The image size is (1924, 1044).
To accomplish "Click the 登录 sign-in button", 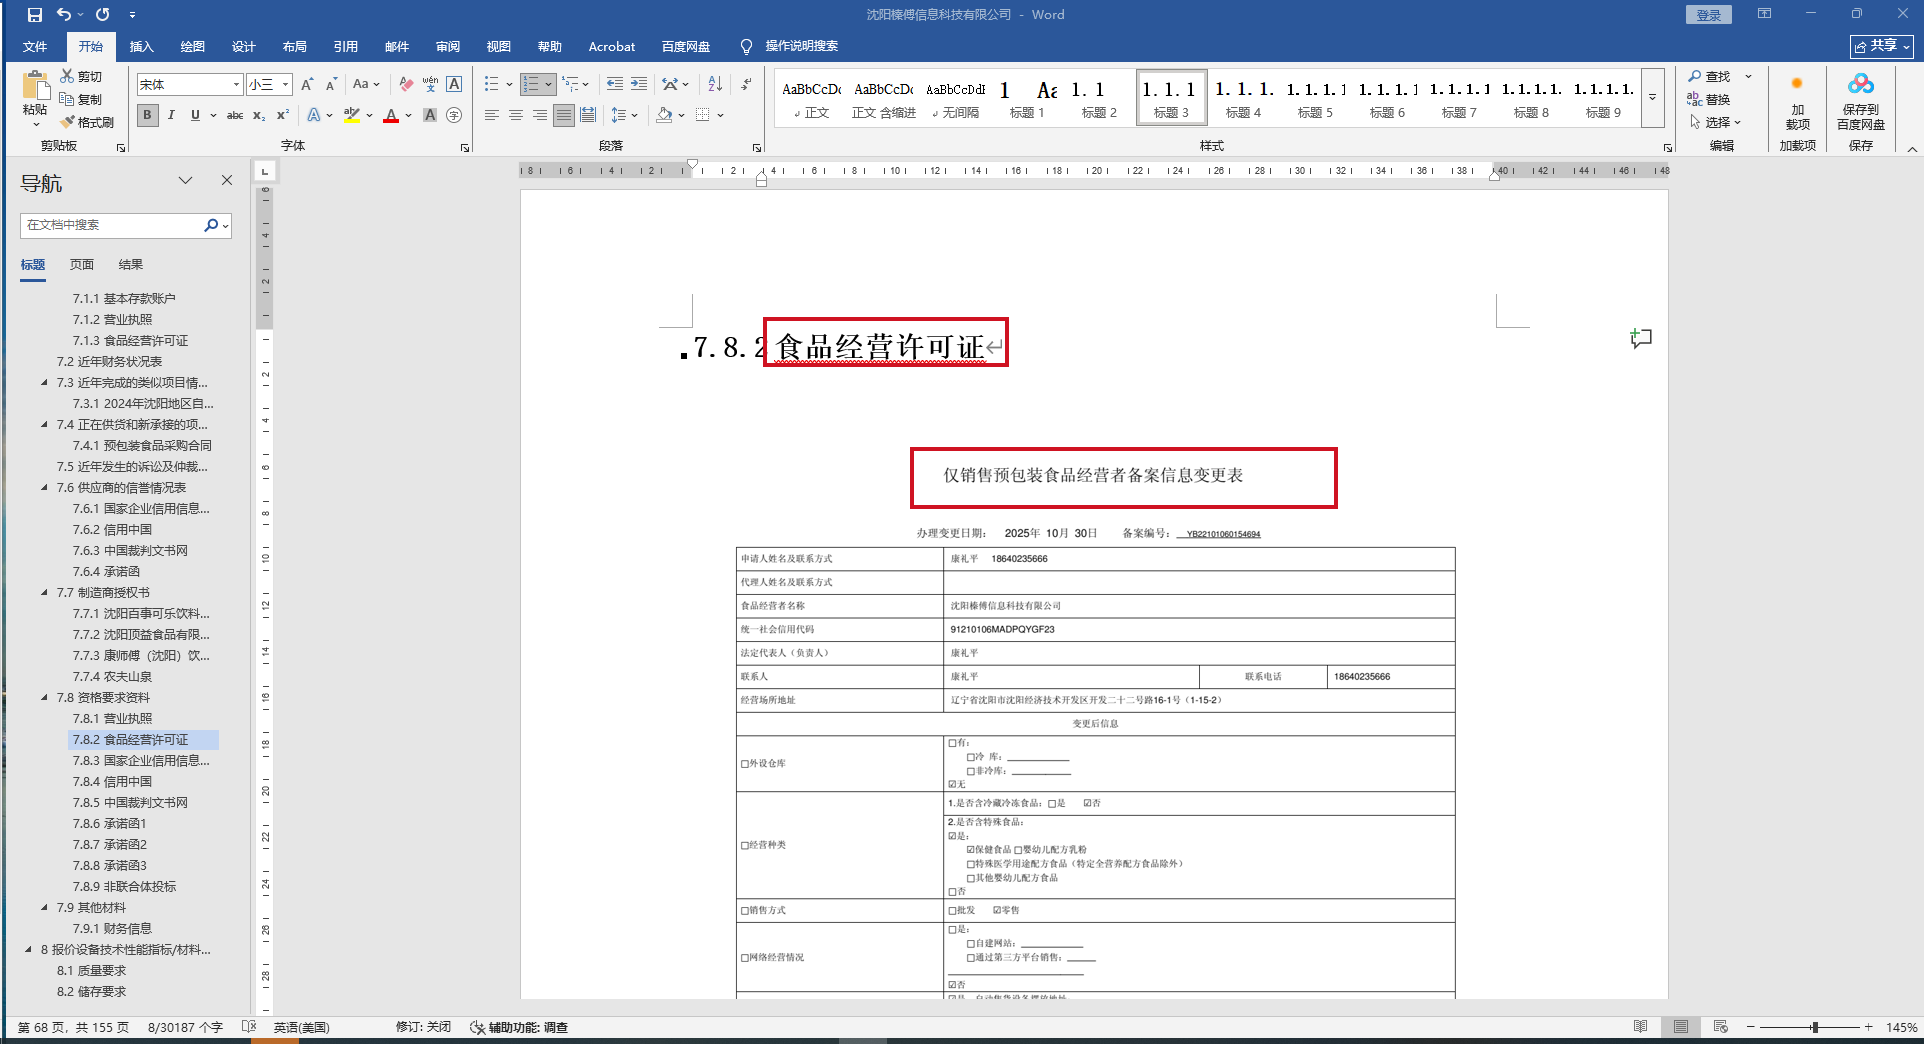I will 1708,15.
